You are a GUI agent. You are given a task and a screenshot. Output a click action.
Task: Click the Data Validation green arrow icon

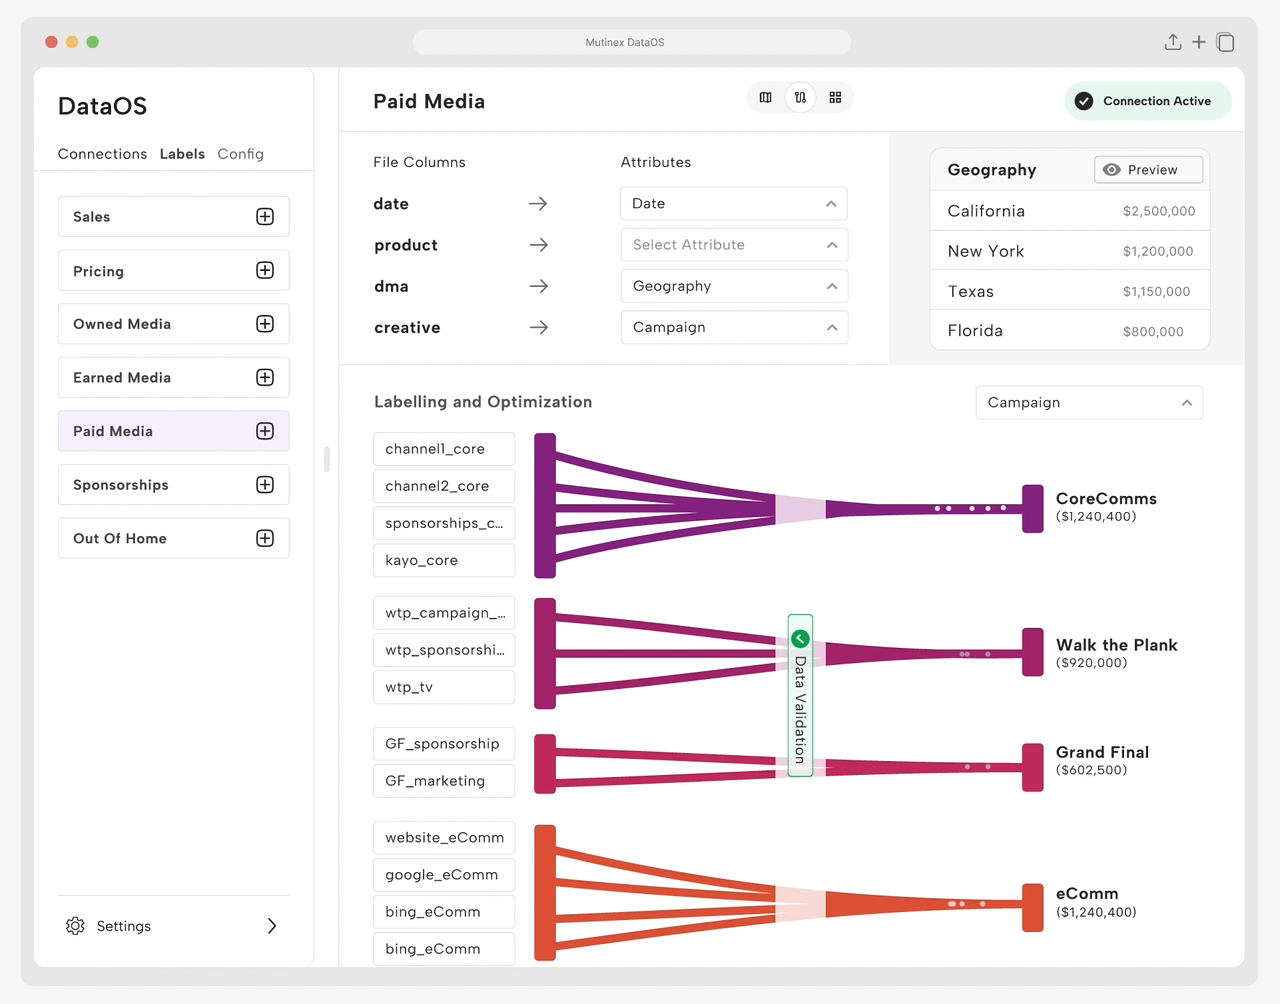(x=800, y=639)
